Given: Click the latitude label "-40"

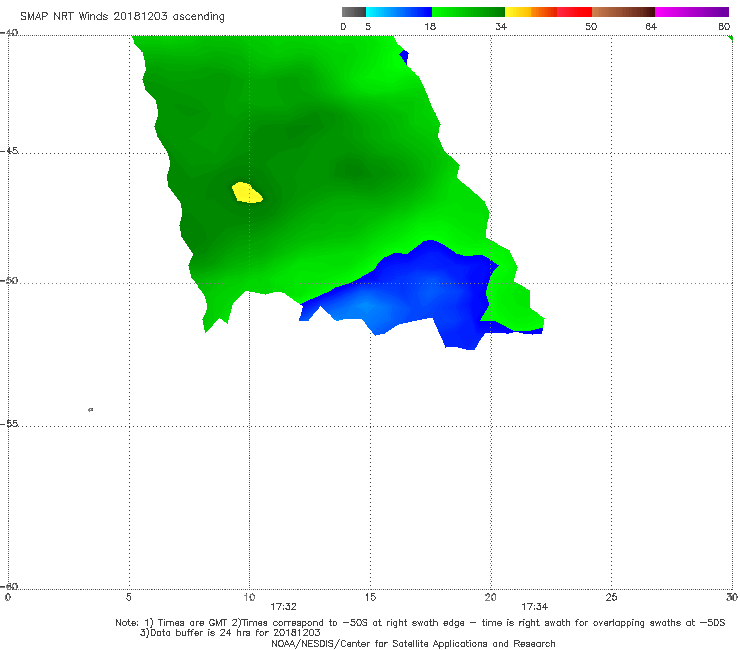Looking at the screenshot, I should (9, 33).
